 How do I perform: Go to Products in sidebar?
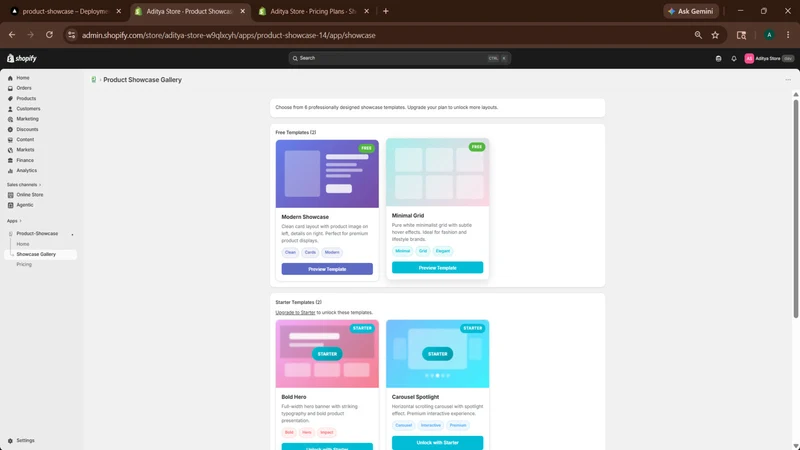click(x=26, y=98)
